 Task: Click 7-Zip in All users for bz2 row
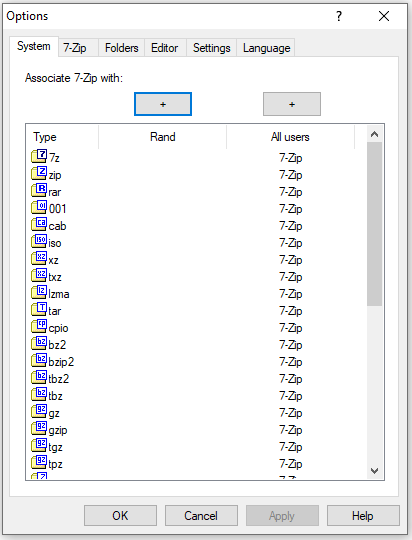tap(291, 345)
